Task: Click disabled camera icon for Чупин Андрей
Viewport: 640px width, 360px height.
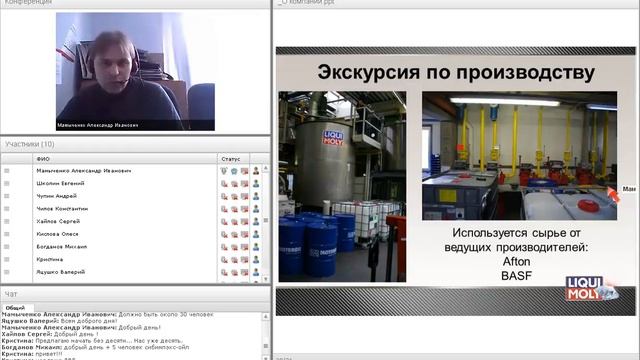Action: click(x=234, y=196)
